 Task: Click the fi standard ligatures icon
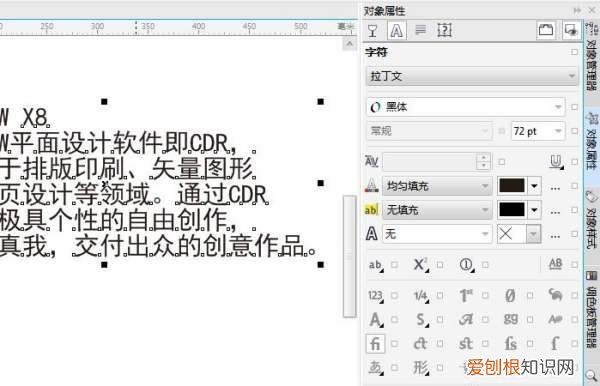[375, 344]
